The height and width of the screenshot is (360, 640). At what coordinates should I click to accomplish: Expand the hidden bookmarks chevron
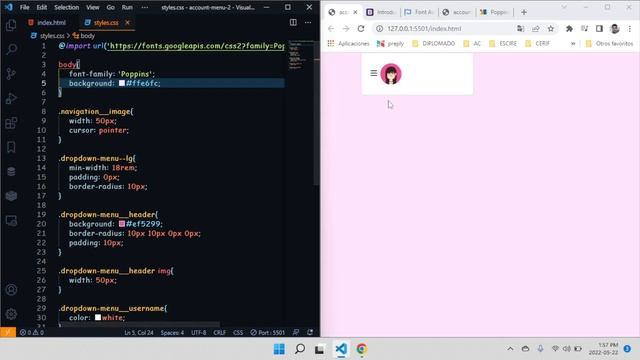[x=573, y=43]
